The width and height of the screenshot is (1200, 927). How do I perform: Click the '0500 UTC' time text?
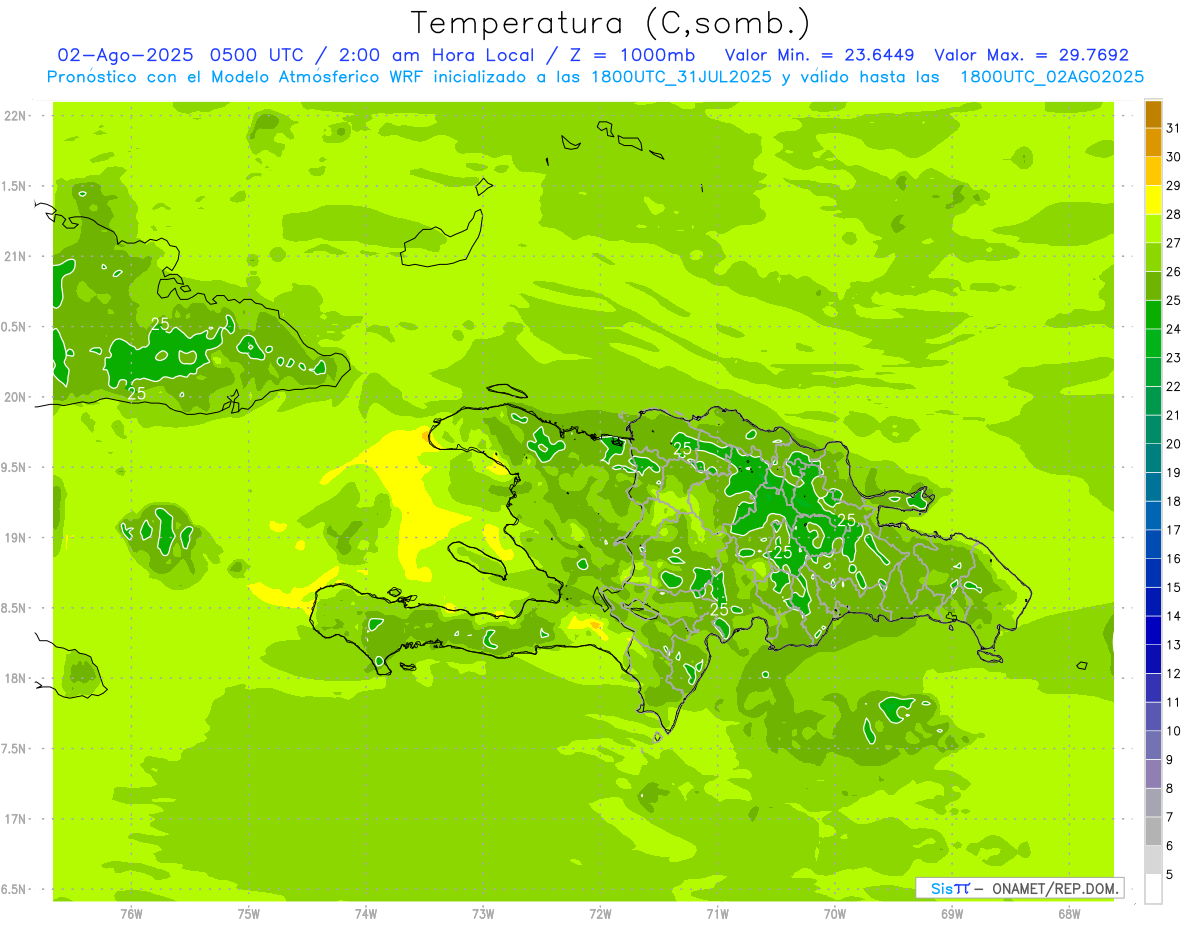257,55
